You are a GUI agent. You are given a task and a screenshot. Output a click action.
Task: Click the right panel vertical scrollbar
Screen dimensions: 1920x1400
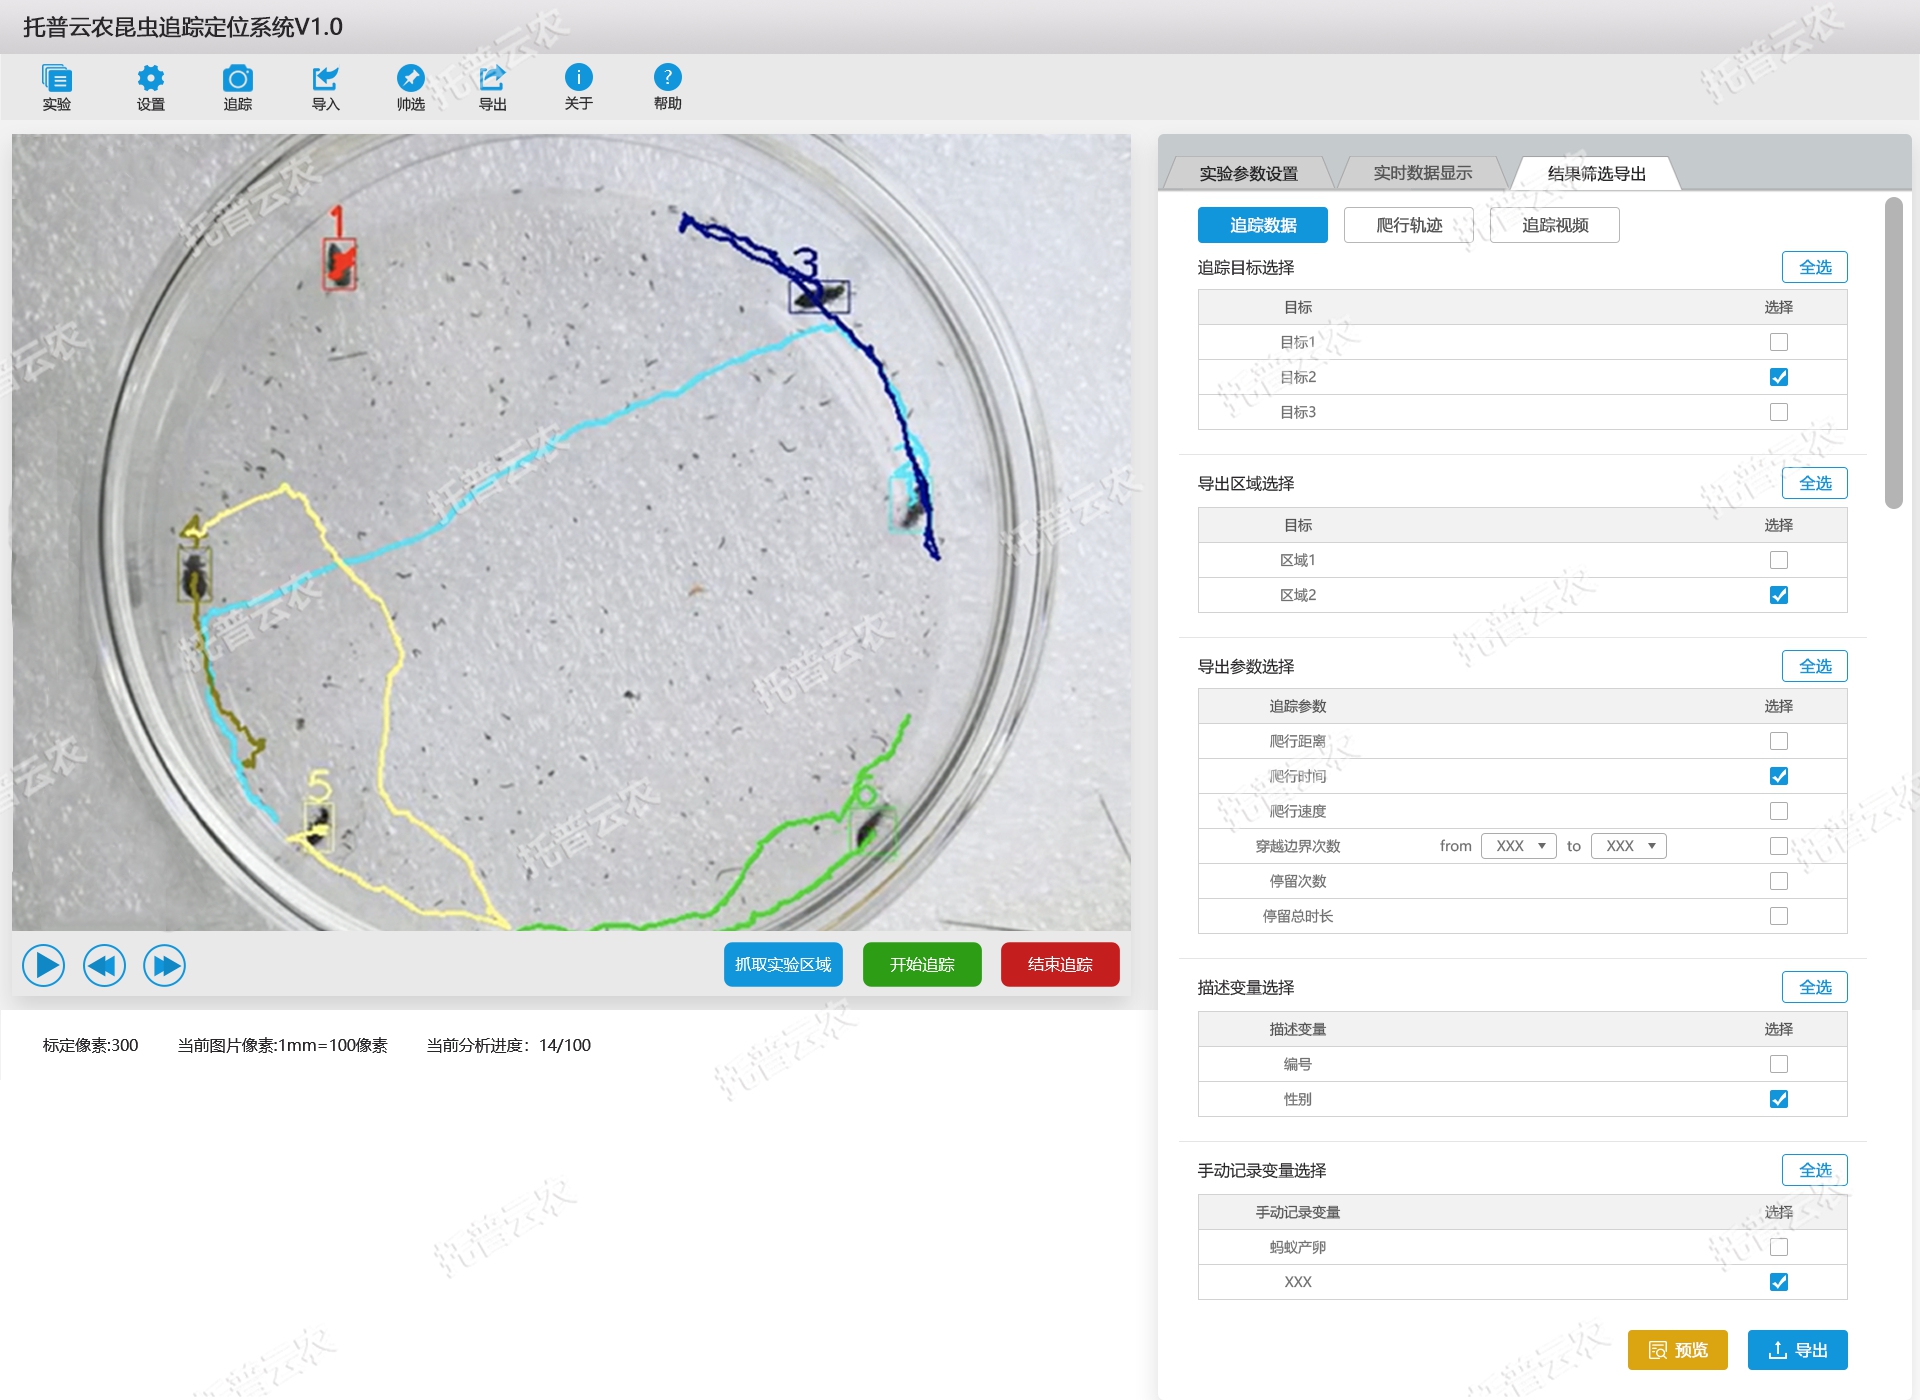tap(1893, 352)
